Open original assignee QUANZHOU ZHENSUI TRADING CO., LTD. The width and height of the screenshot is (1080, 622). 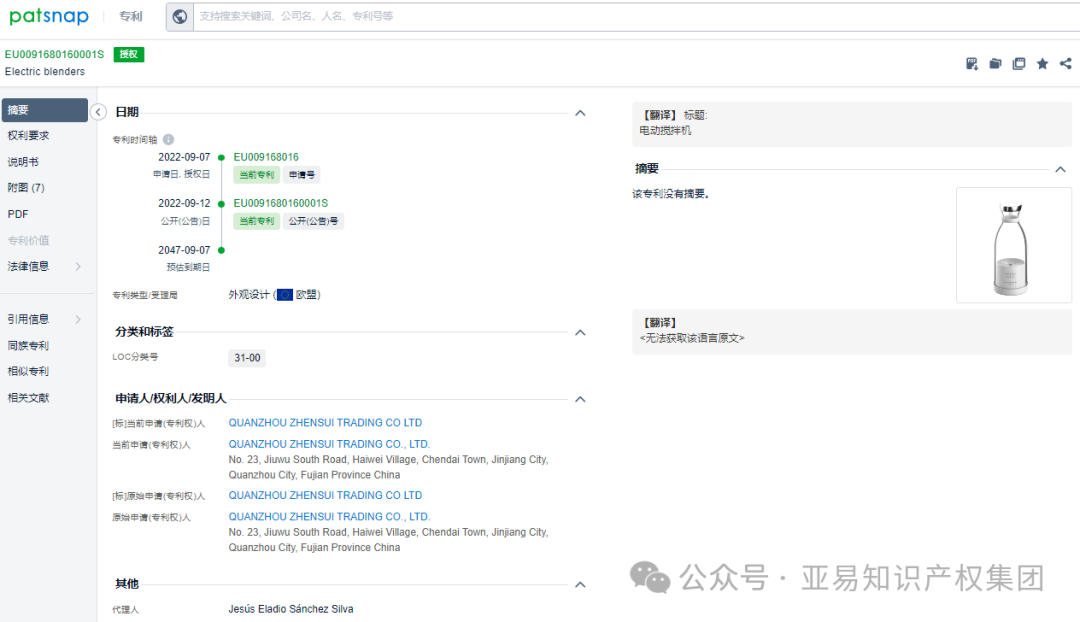(x=329, y=517)
